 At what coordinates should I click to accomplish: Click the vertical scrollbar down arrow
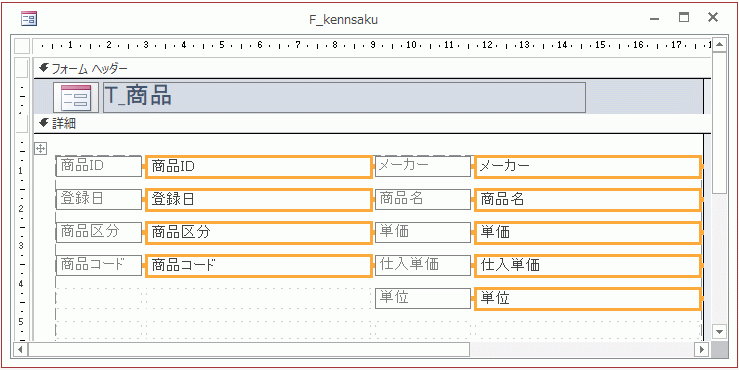click(x=719, y=332)
